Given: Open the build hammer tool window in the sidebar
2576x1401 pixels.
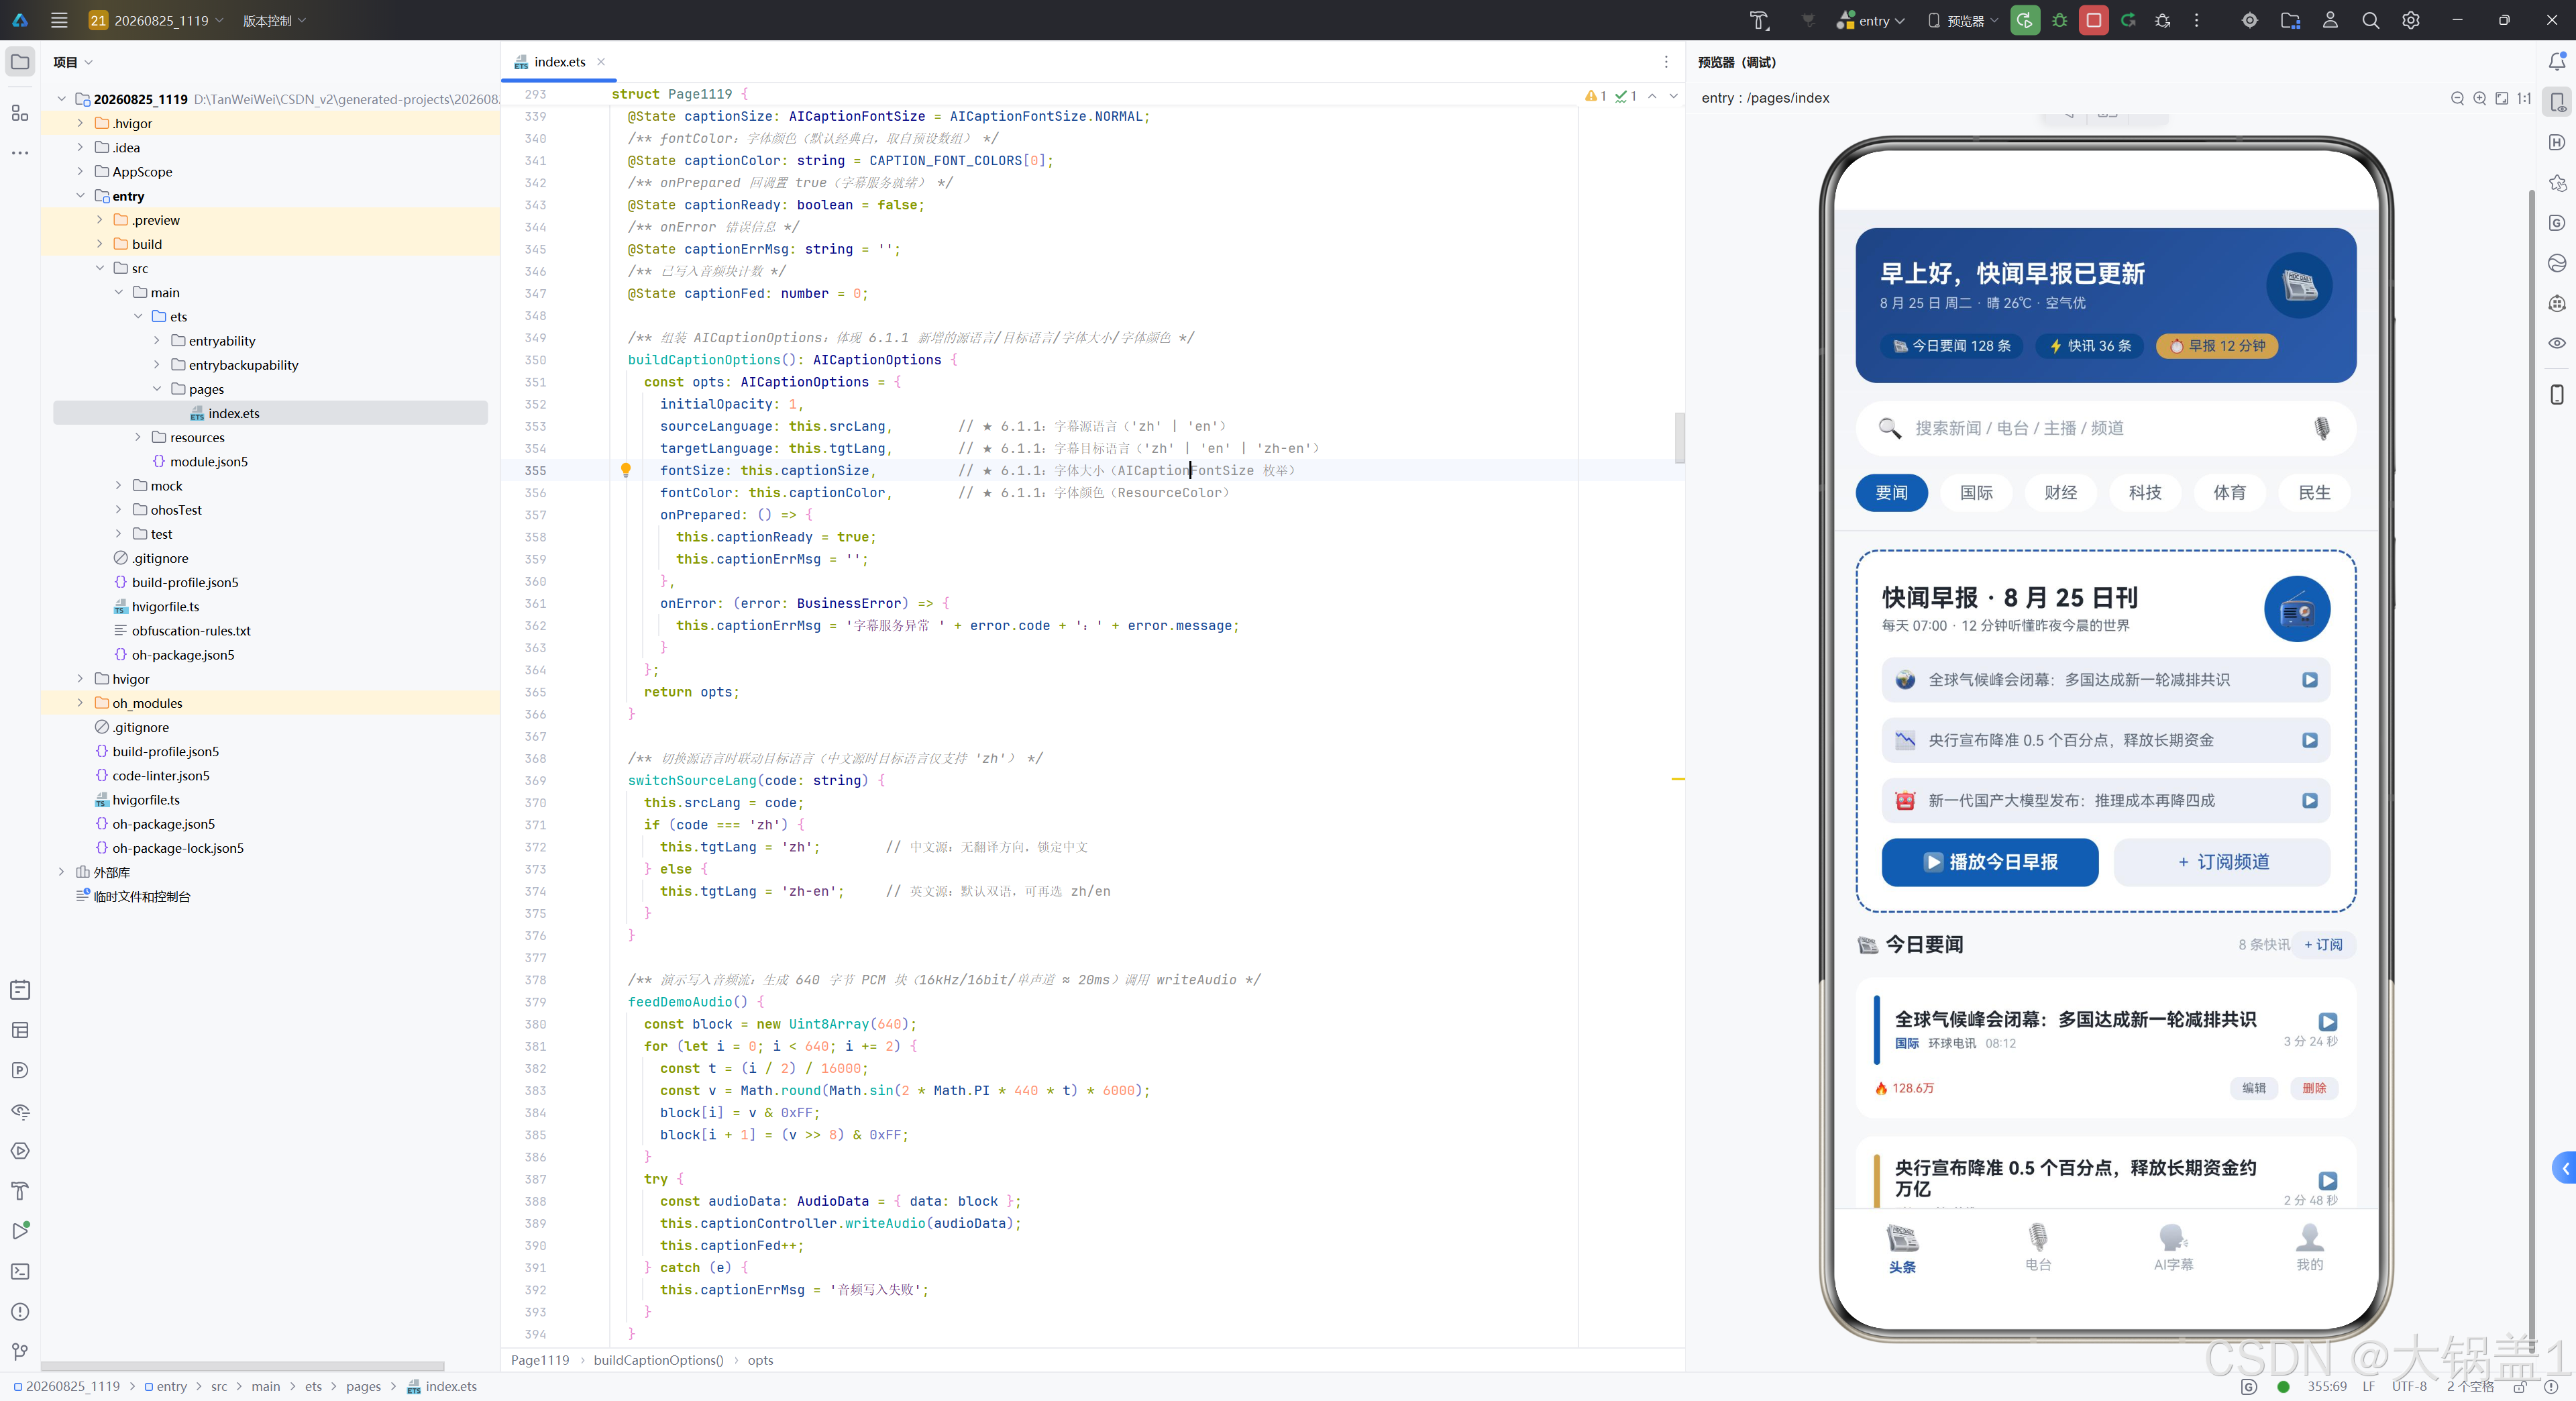Looking at the screenshot, I should click(x=20, y=1191).
